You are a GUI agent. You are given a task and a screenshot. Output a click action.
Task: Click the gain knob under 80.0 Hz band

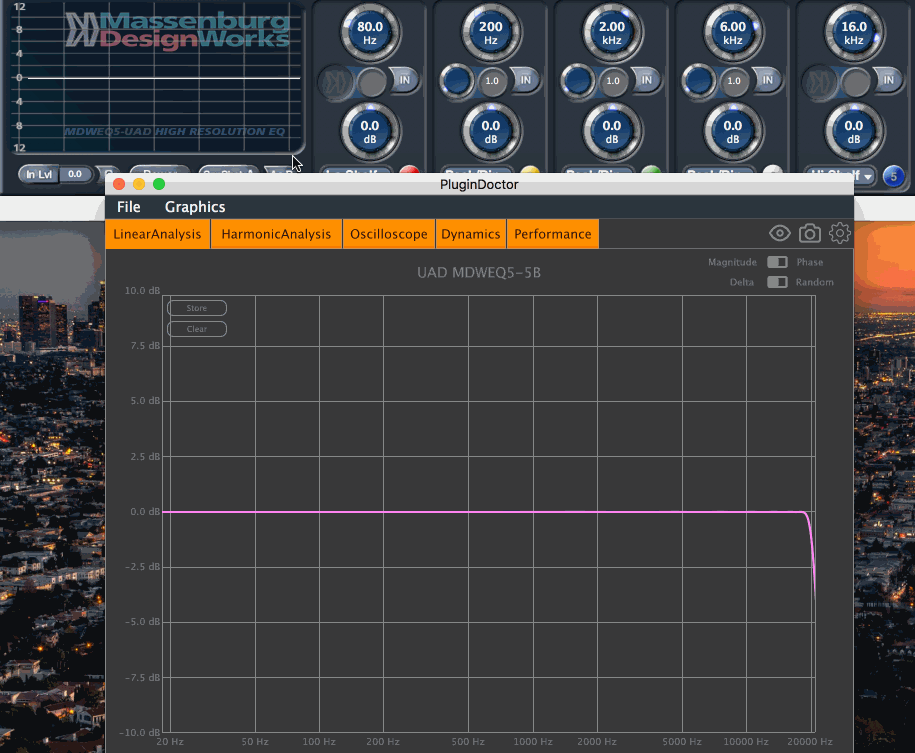point(370,132)
